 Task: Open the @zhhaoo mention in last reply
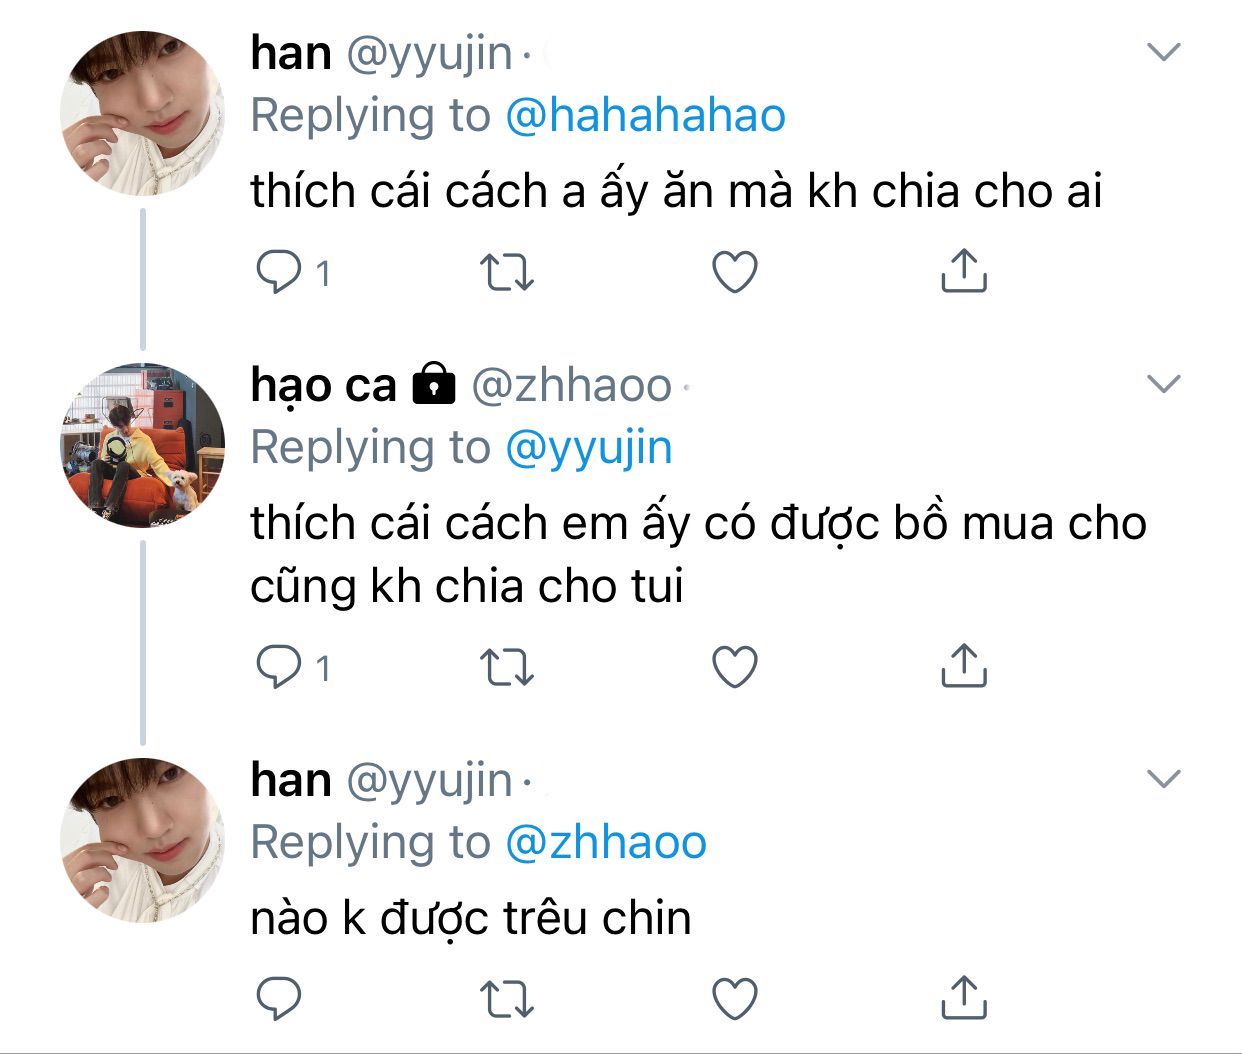tap(606, 842)
